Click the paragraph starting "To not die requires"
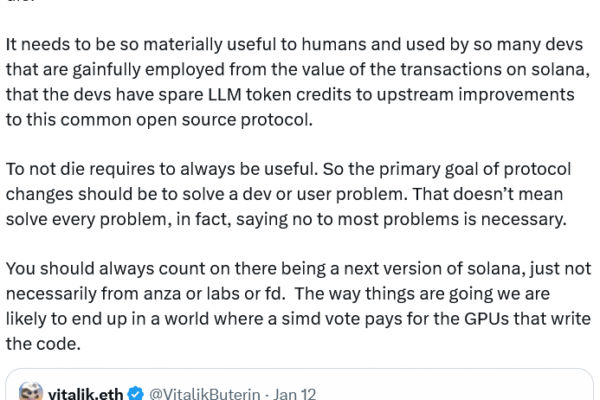 point(298,193)
